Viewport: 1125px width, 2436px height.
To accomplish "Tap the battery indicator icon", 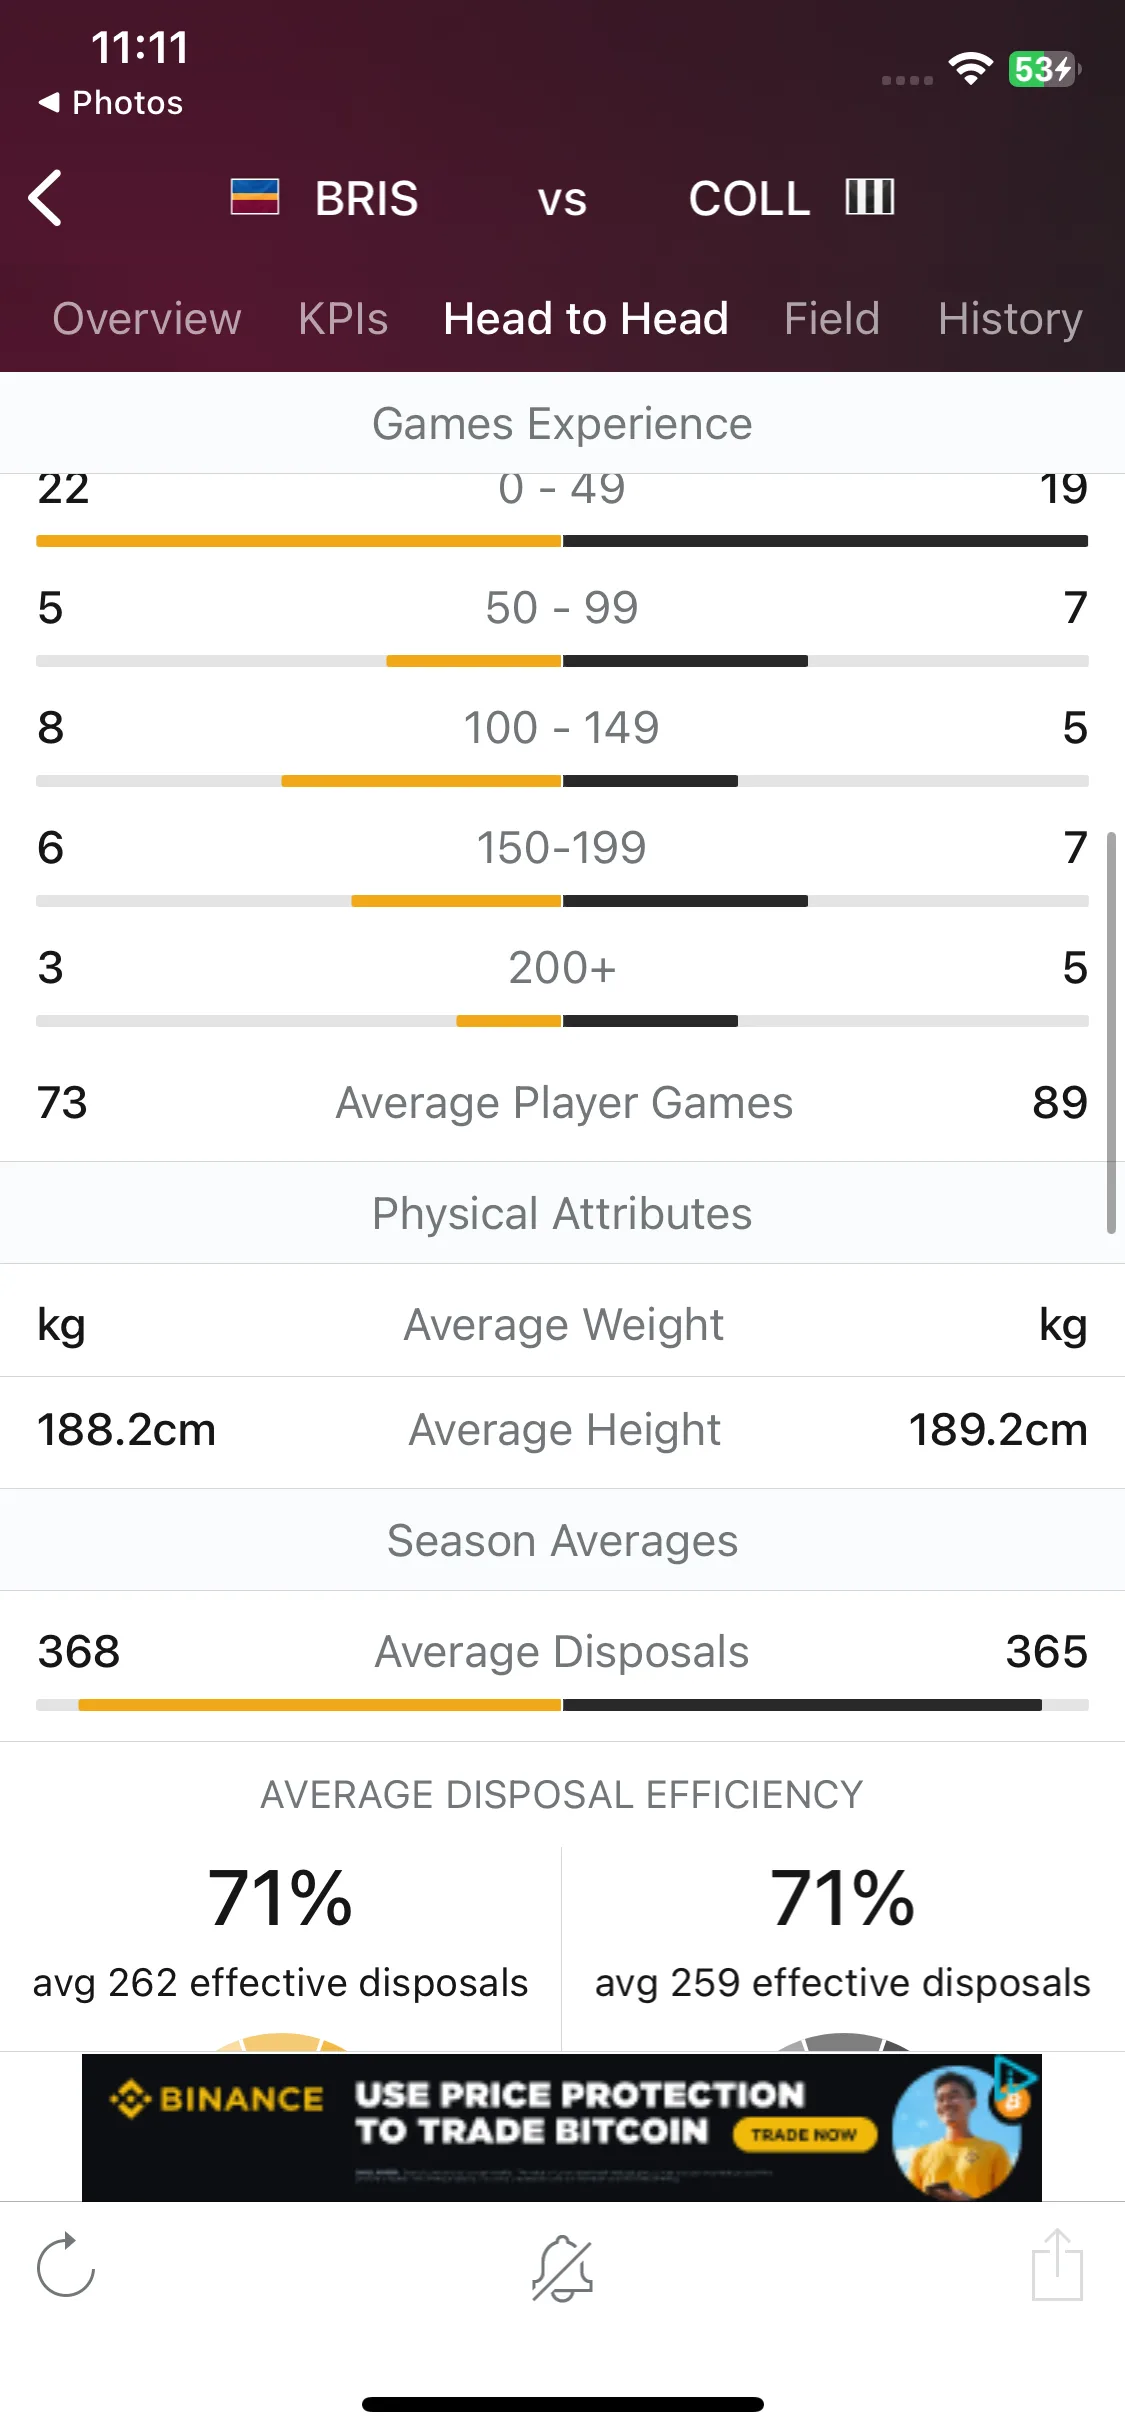I will (1044, 69).
